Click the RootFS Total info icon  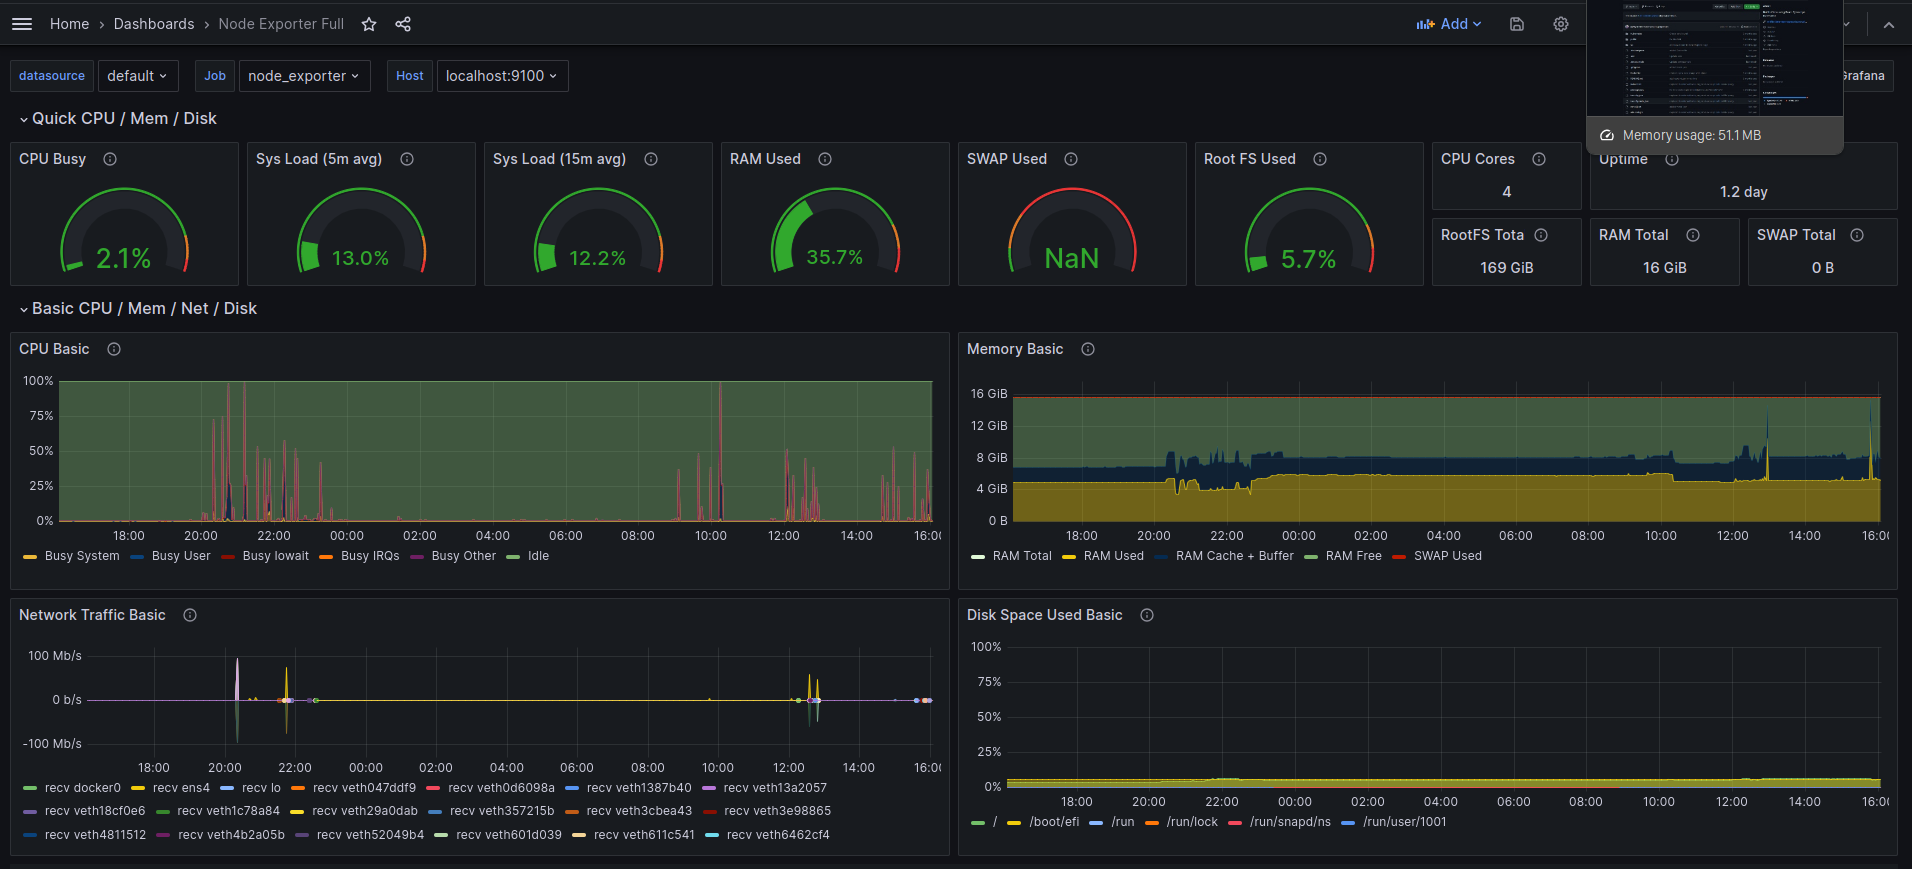(1541, 235)
